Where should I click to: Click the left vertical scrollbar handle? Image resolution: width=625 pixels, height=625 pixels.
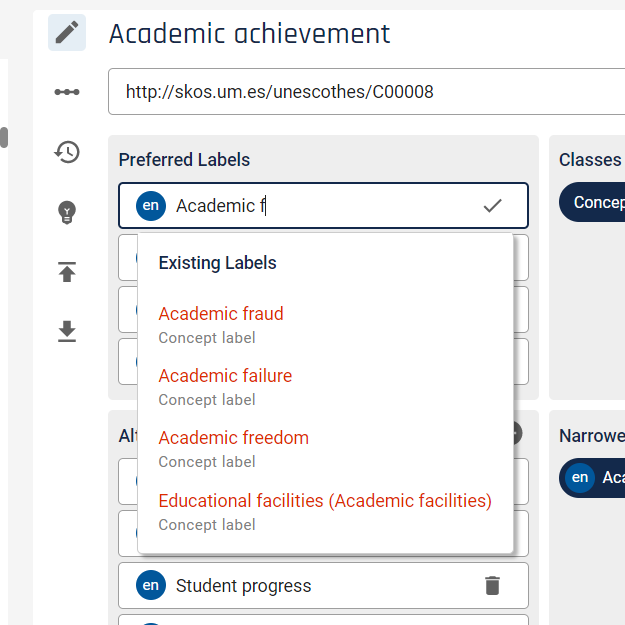point(4,138)
